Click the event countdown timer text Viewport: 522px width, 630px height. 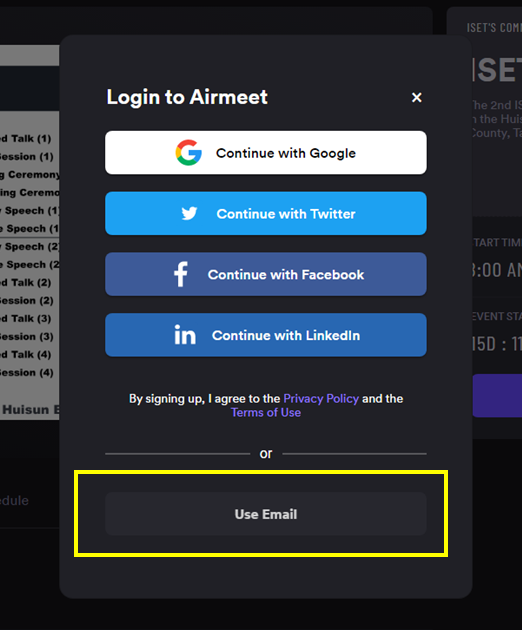pos(497,344)
